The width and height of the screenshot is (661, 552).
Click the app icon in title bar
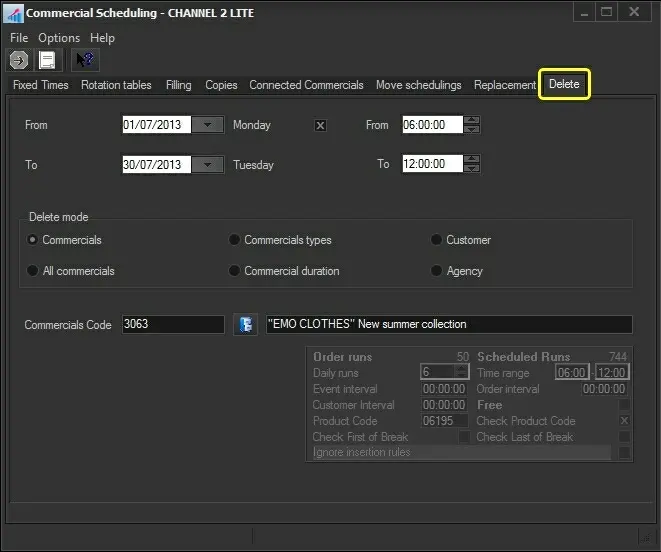(x=13, y=13)
